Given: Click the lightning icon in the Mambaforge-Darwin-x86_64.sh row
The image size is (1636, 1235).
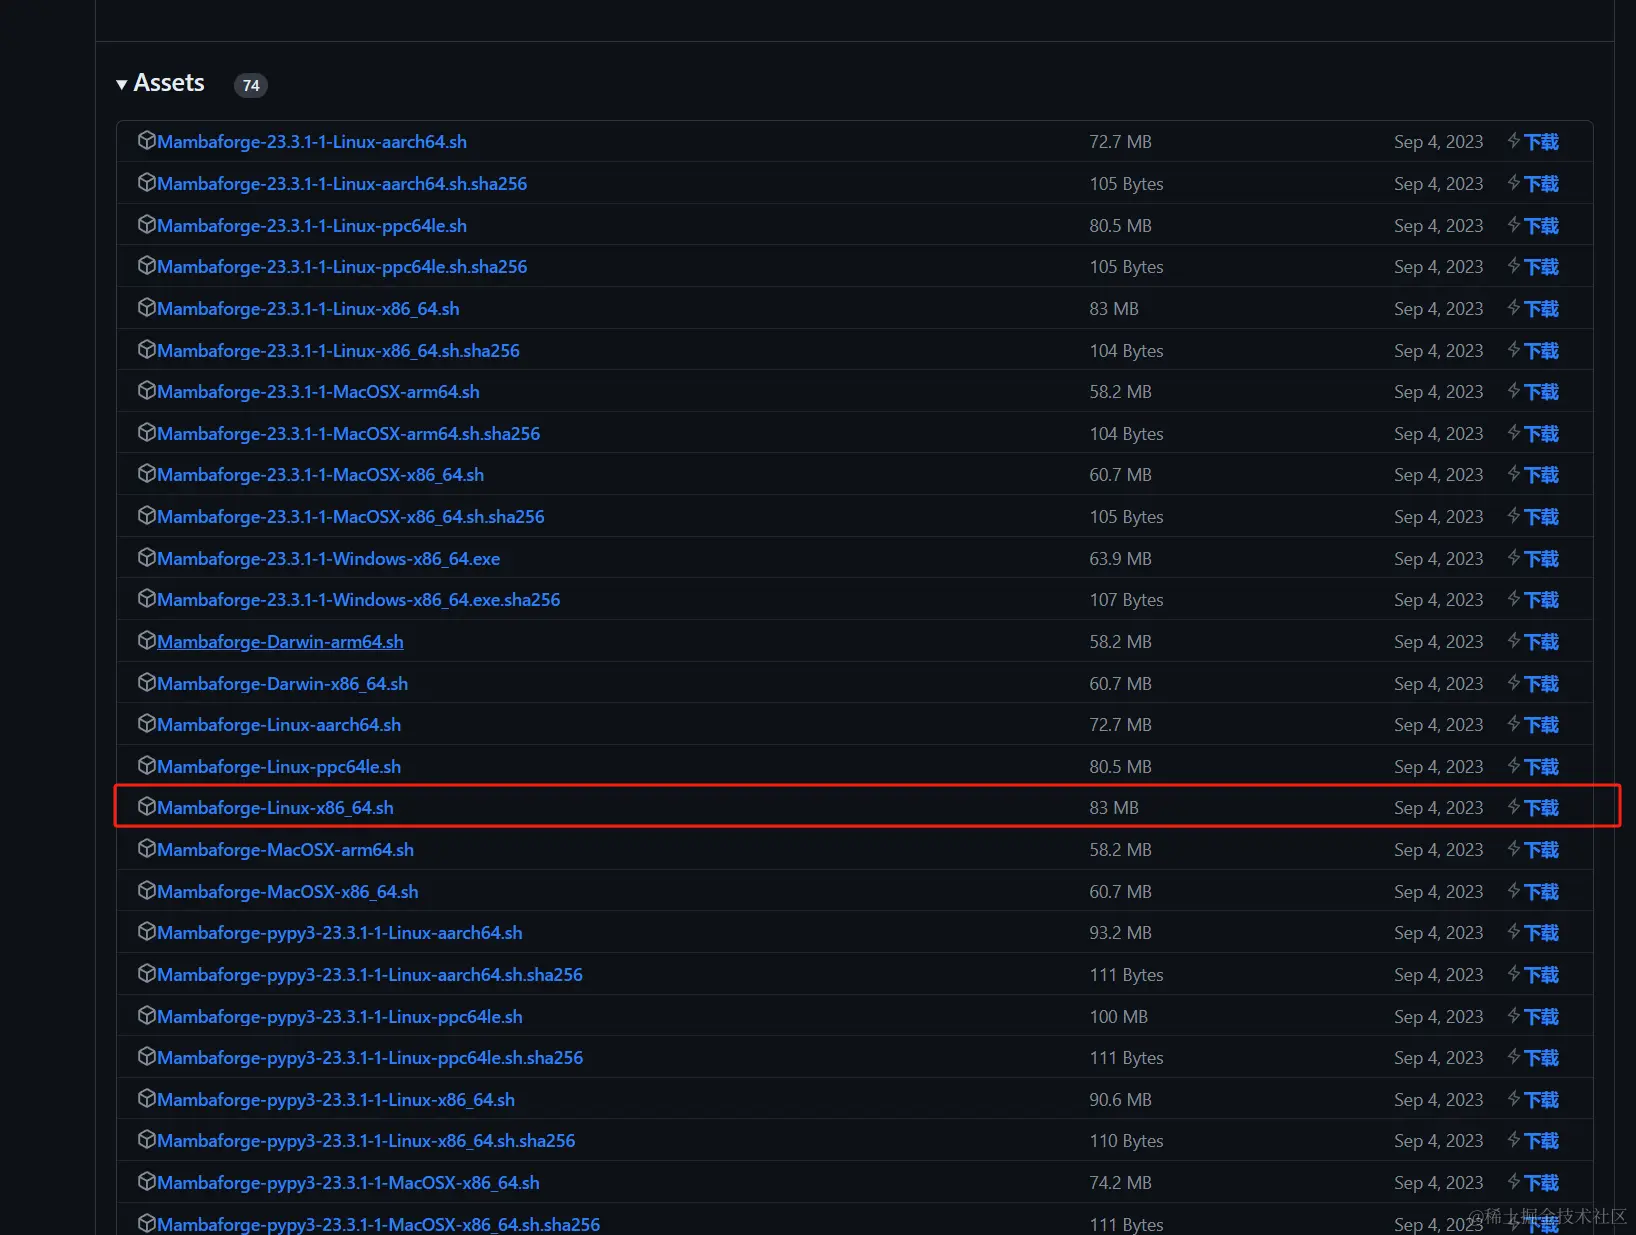Looking at the screenshot, I should tap(1514, 683).
